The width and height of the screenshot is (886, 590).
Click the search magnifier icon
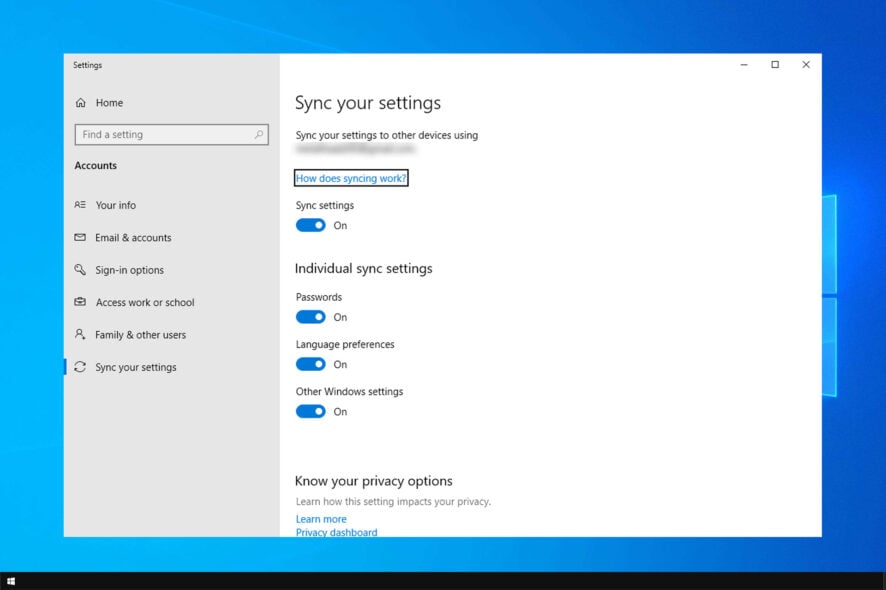click(x=259, y=135)
